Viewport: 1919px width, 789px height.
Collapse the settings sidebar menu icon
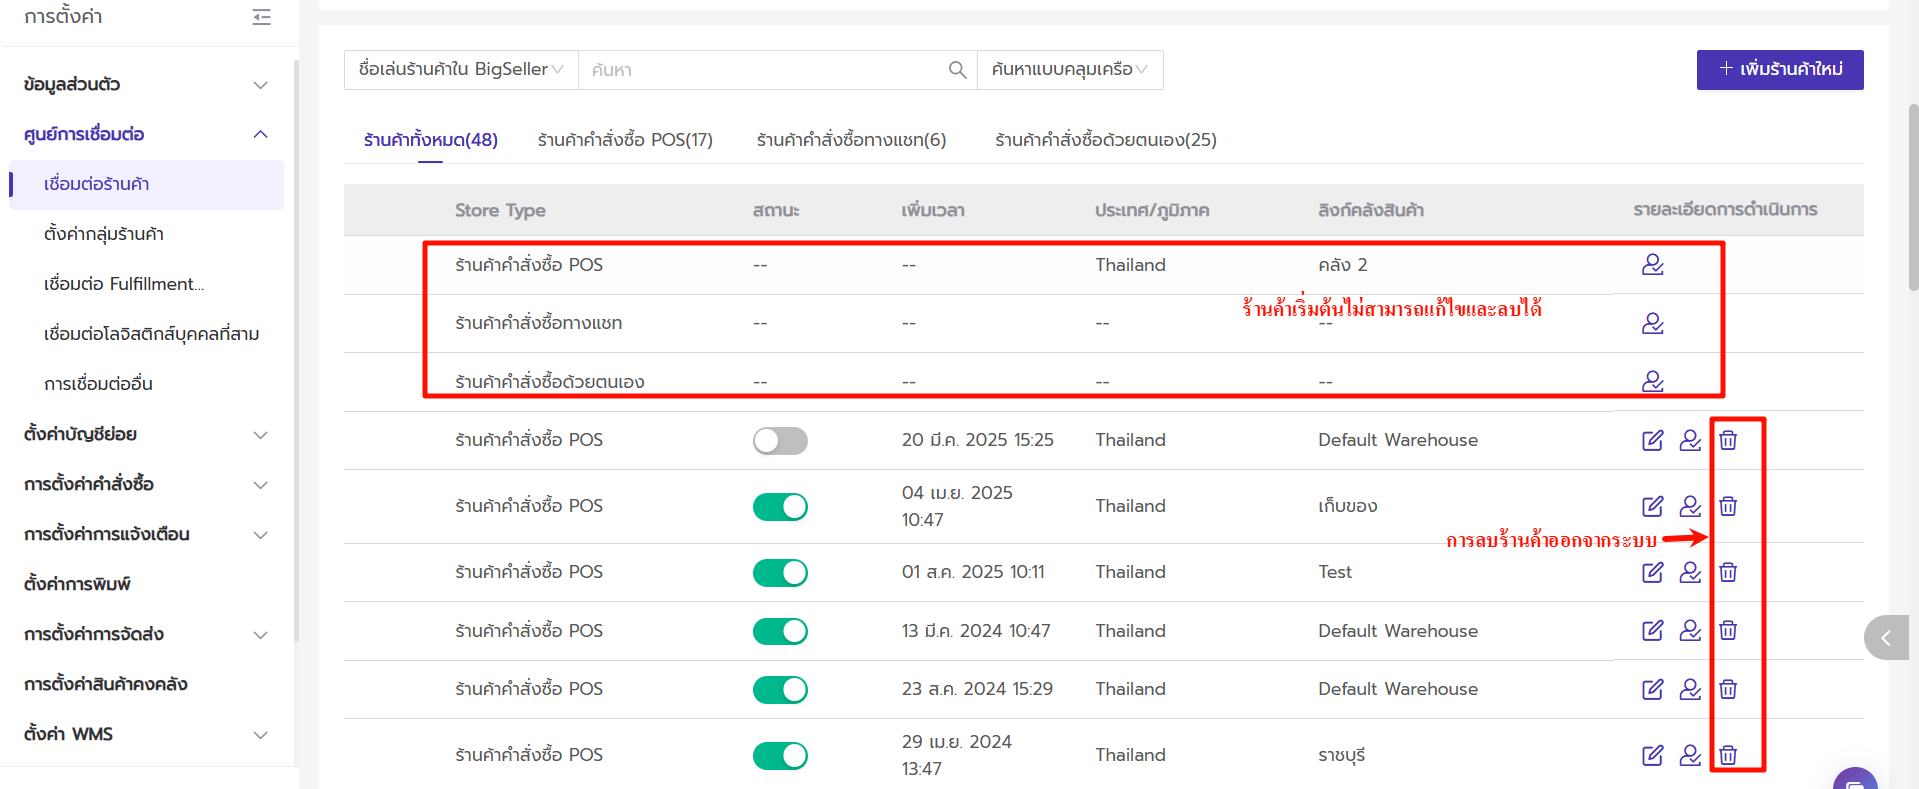coord(261,17)
